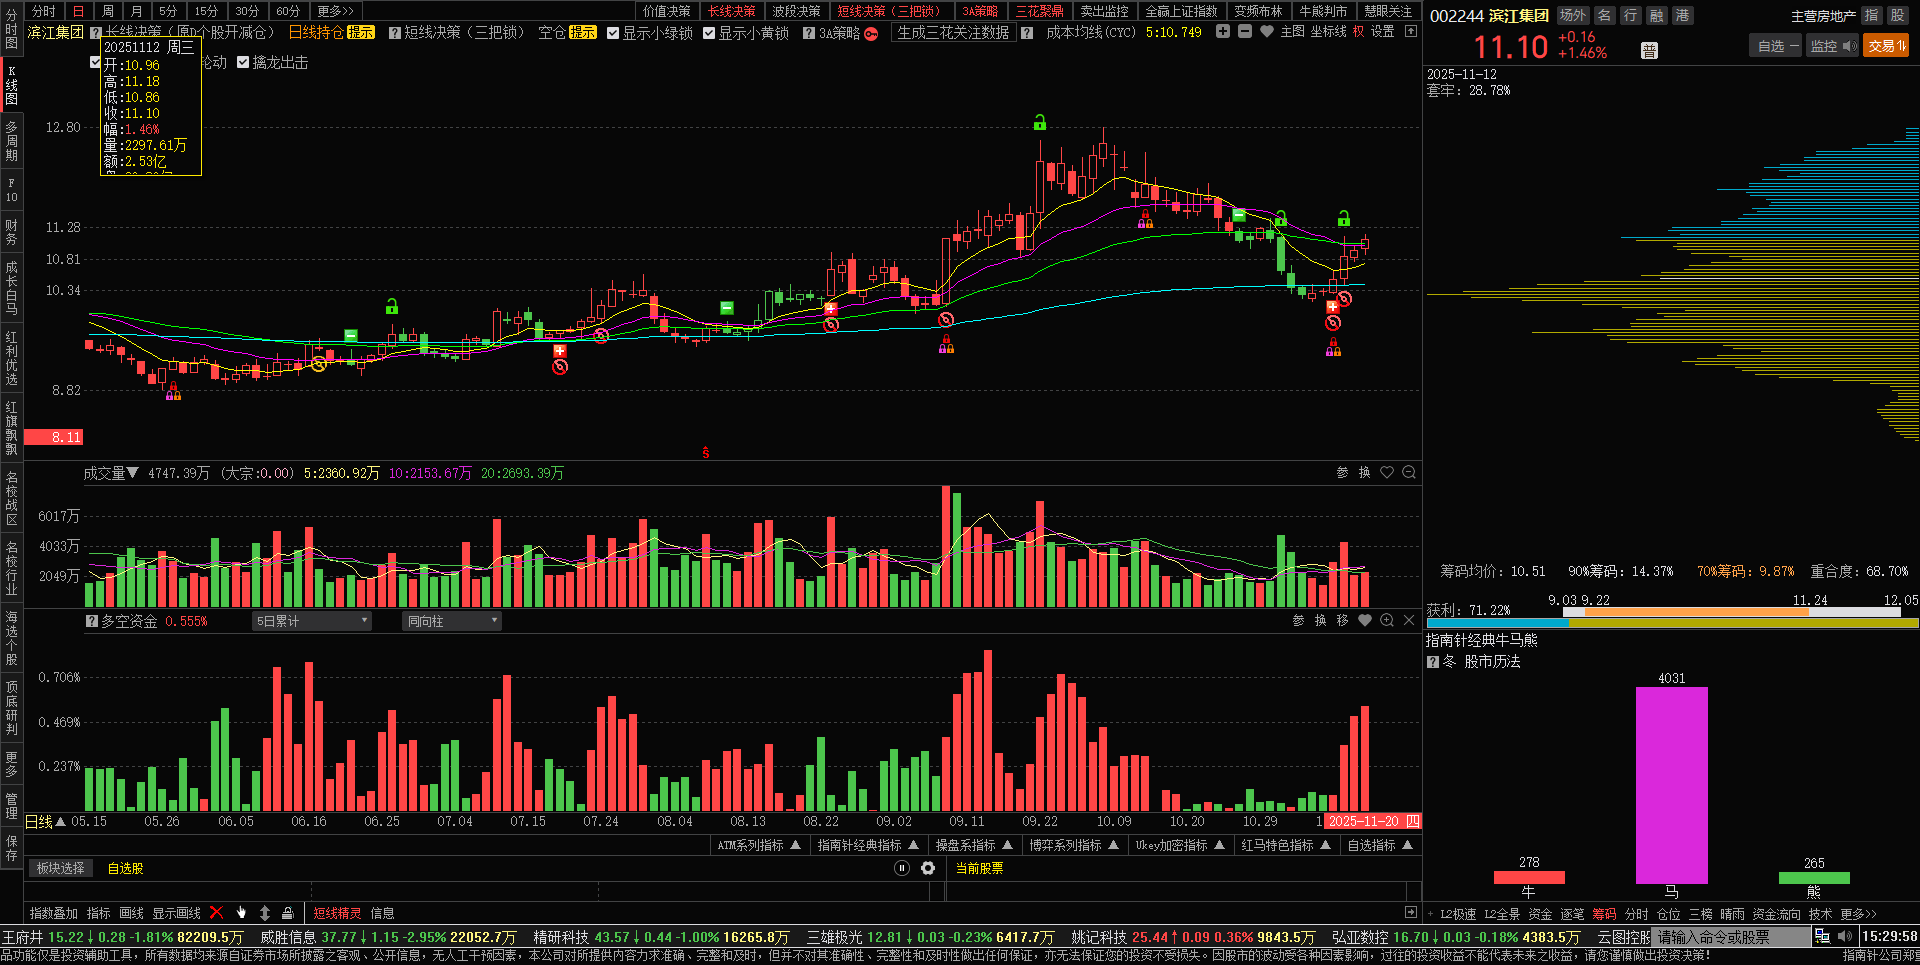1920x965 pixels.
Task: Open help for 长线决策 indicator
Action: (x=96, y=33)
